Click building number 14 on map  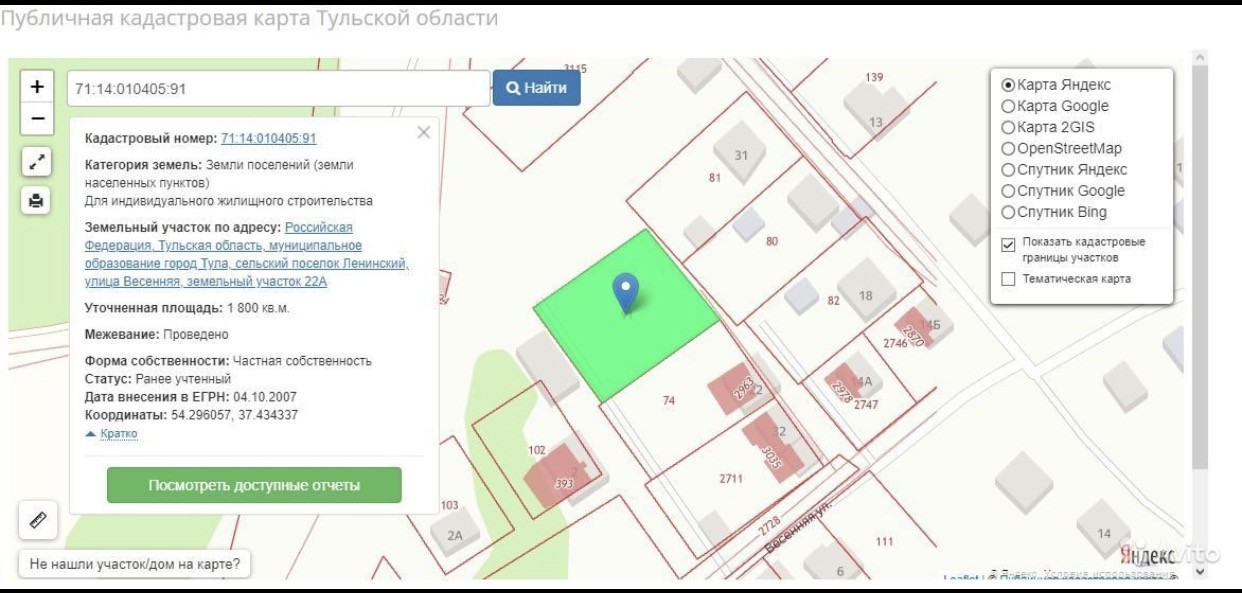coord(1104,533)
